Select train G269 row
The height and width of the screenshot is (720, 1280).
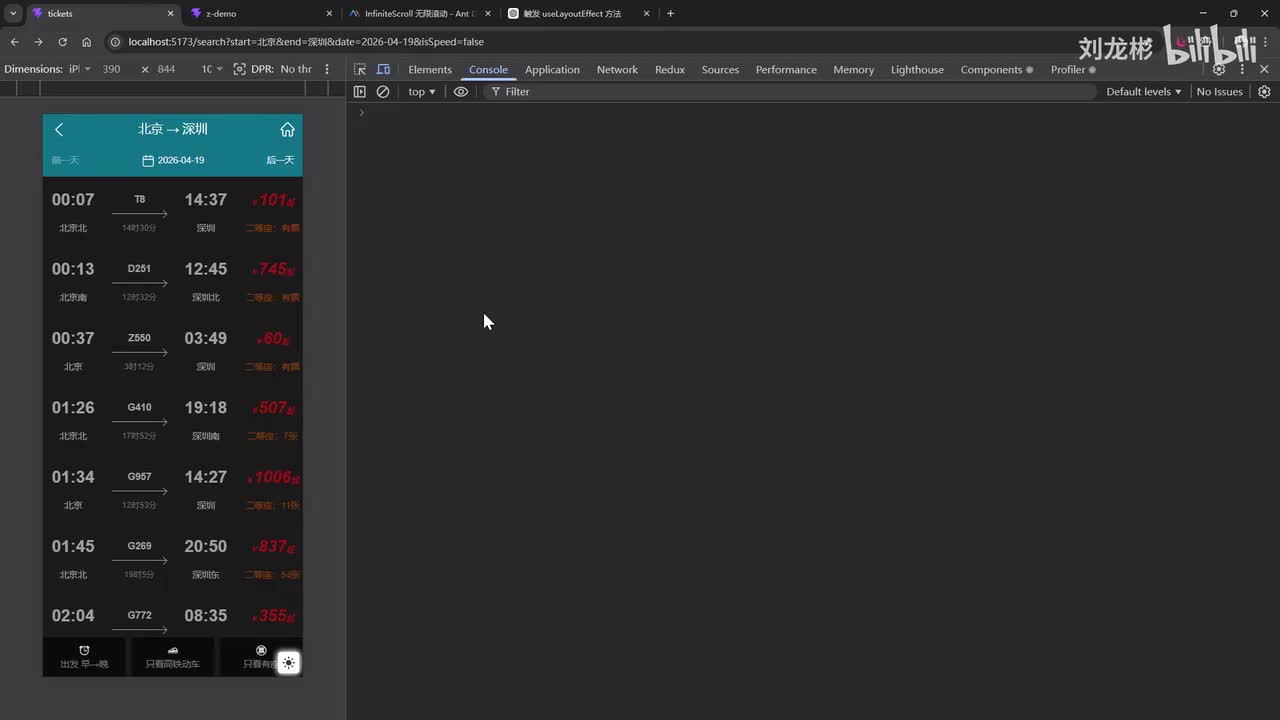click(172, 559)
